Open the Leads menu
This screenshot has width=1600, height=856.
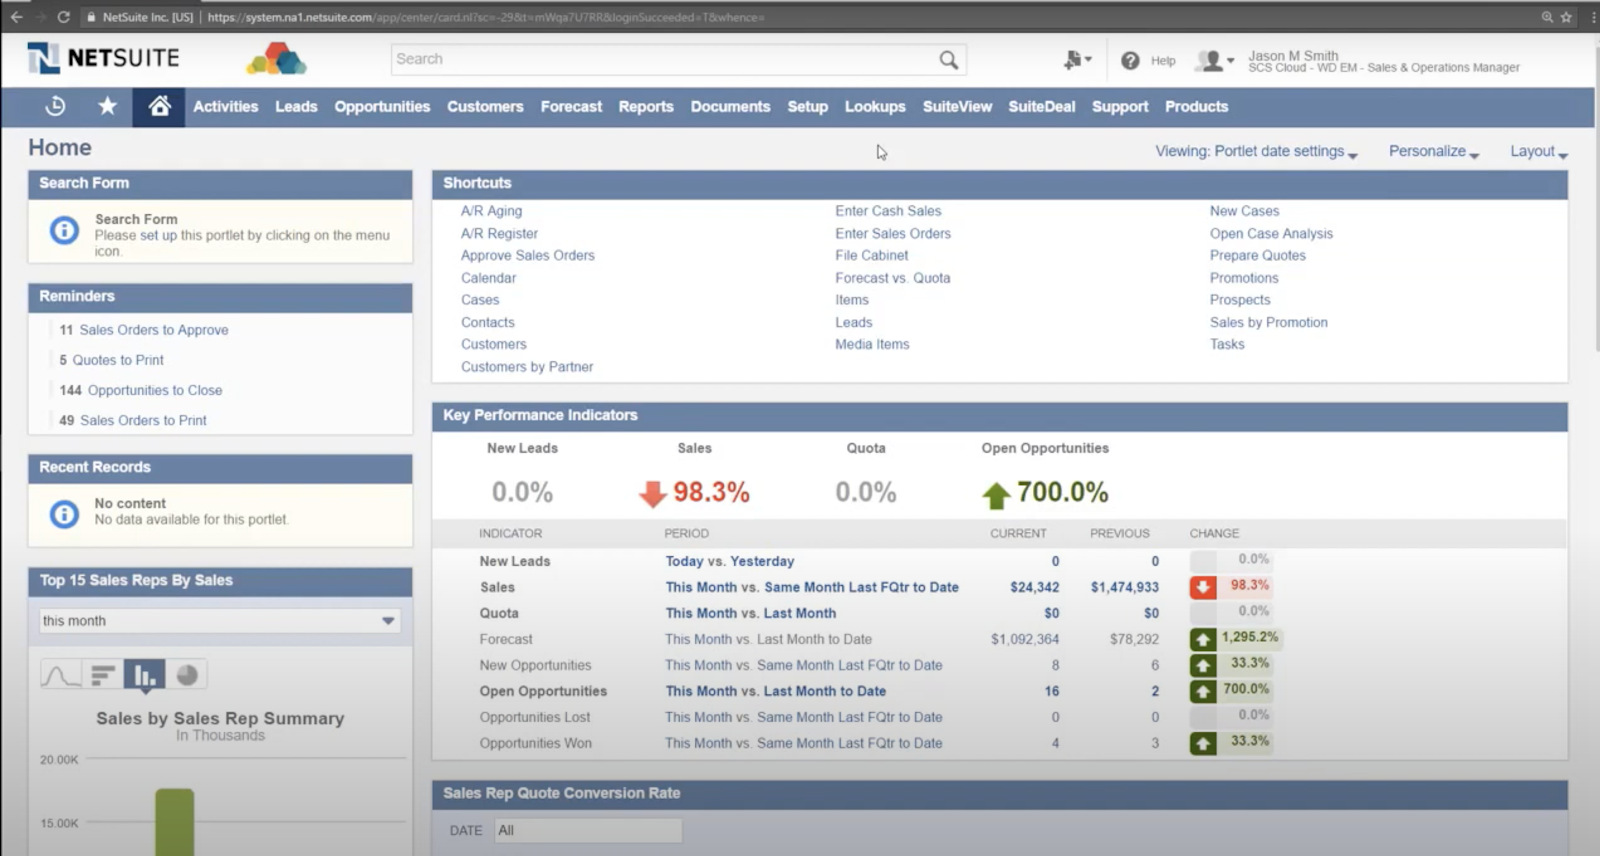296,107
